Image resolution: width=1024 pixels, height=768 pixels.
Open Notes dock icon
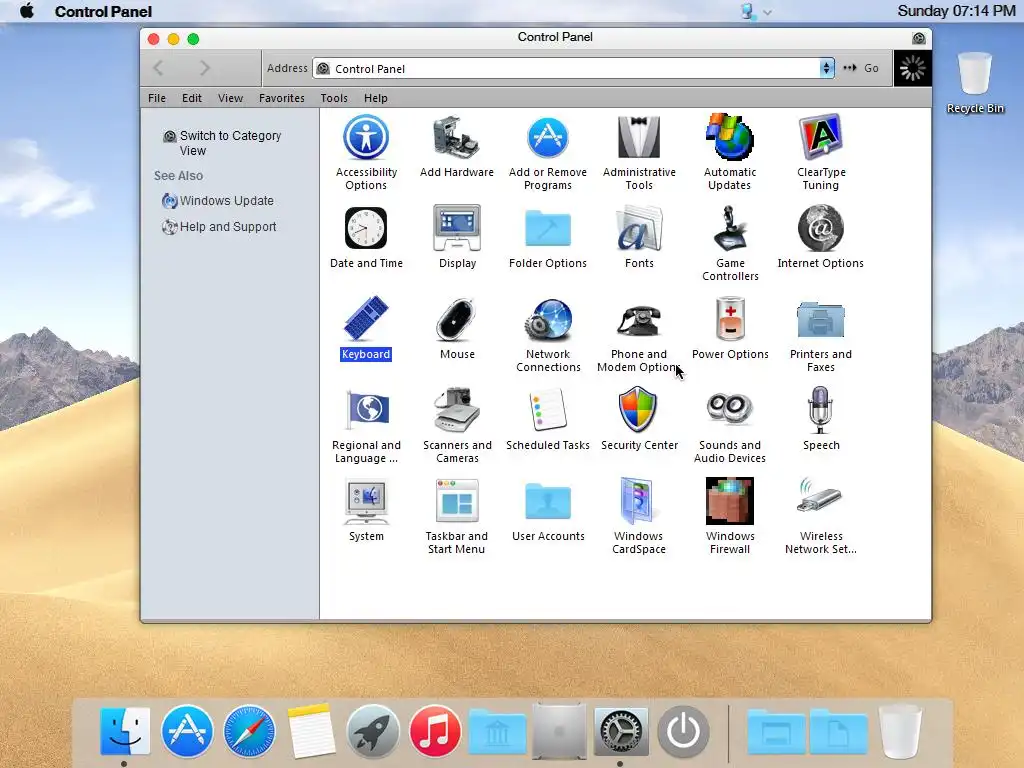click(311, 731)
